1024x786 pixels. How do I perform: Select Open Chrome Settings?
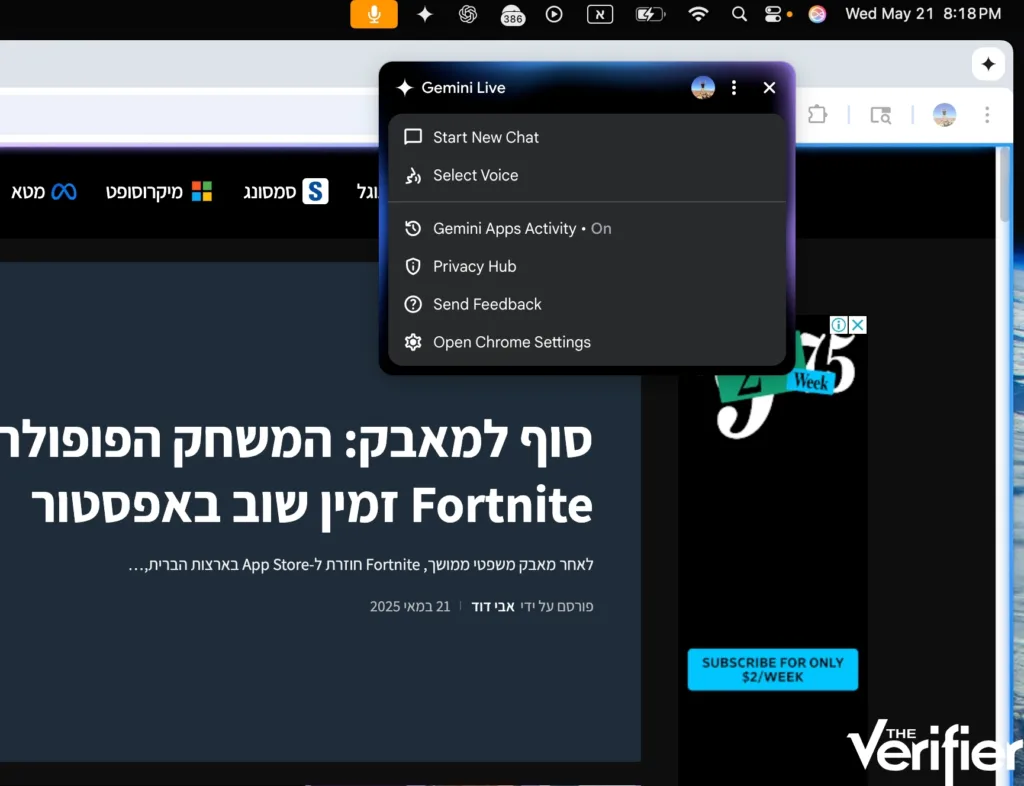[586, 342]
